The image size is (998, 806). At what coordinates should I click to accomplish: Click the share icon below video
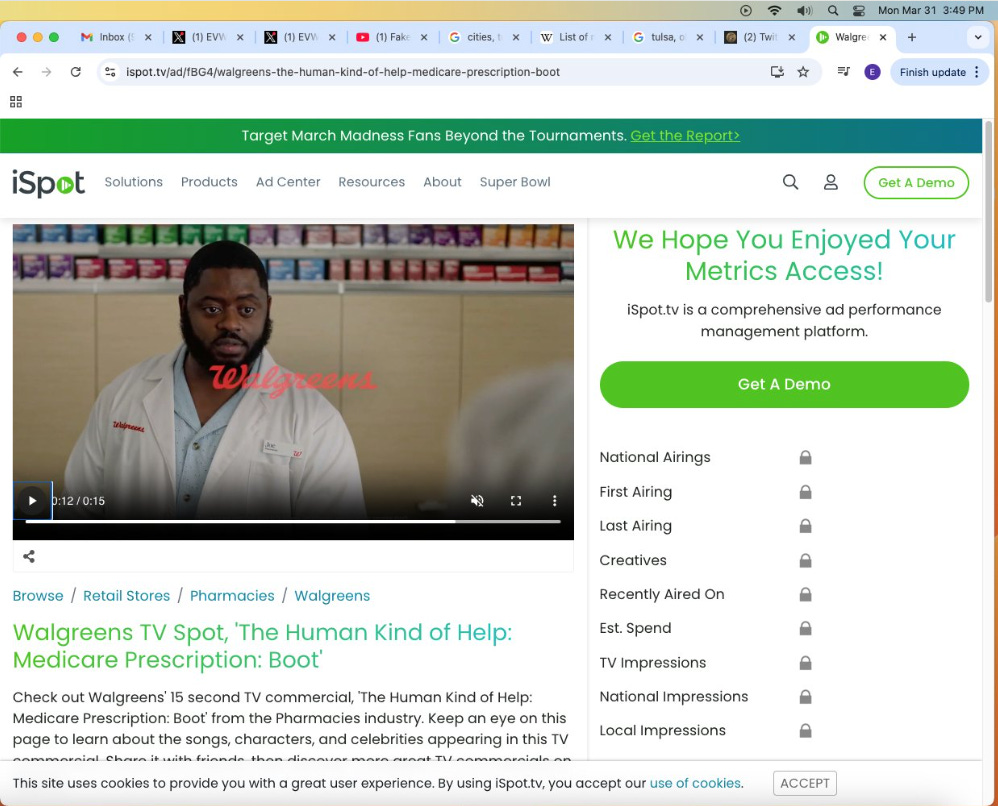(29, 556)
